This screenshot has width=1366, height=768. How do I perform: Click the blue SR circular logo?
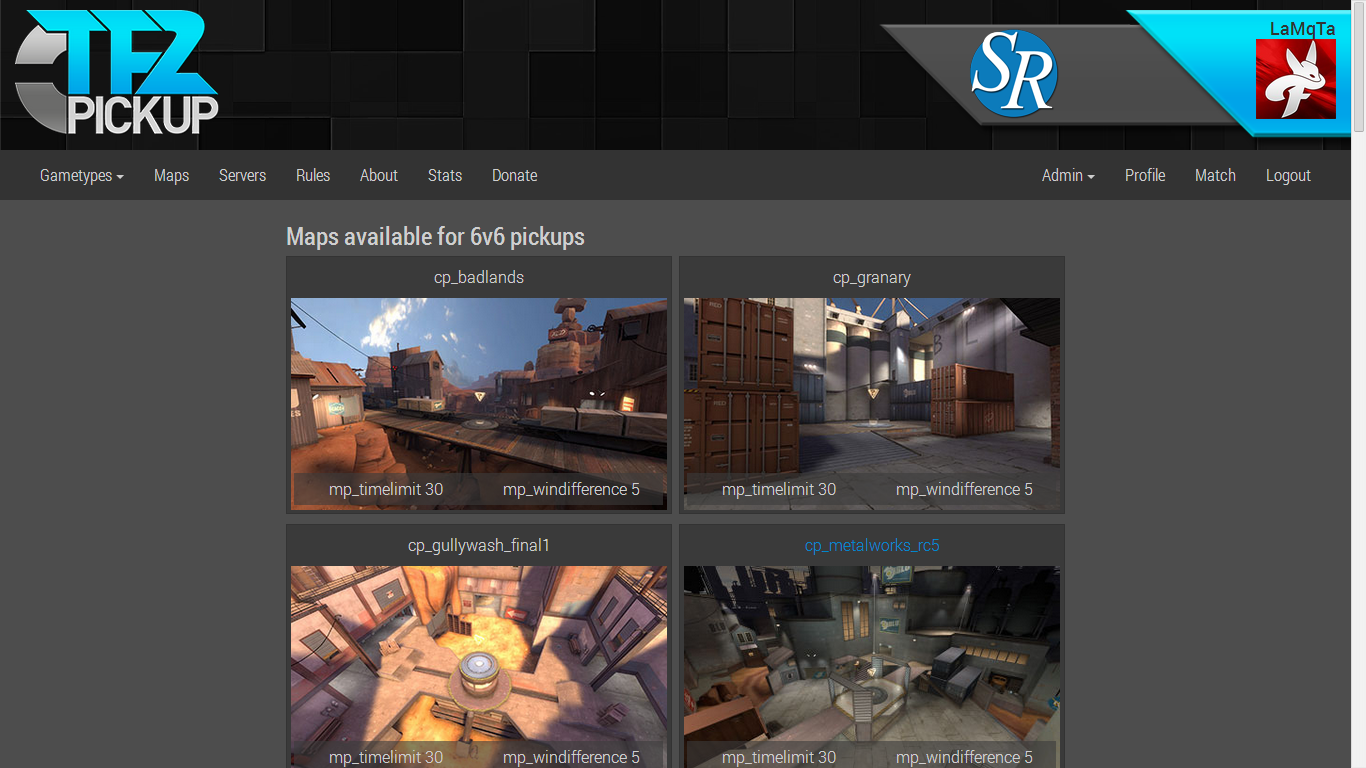click(1013, 73)
